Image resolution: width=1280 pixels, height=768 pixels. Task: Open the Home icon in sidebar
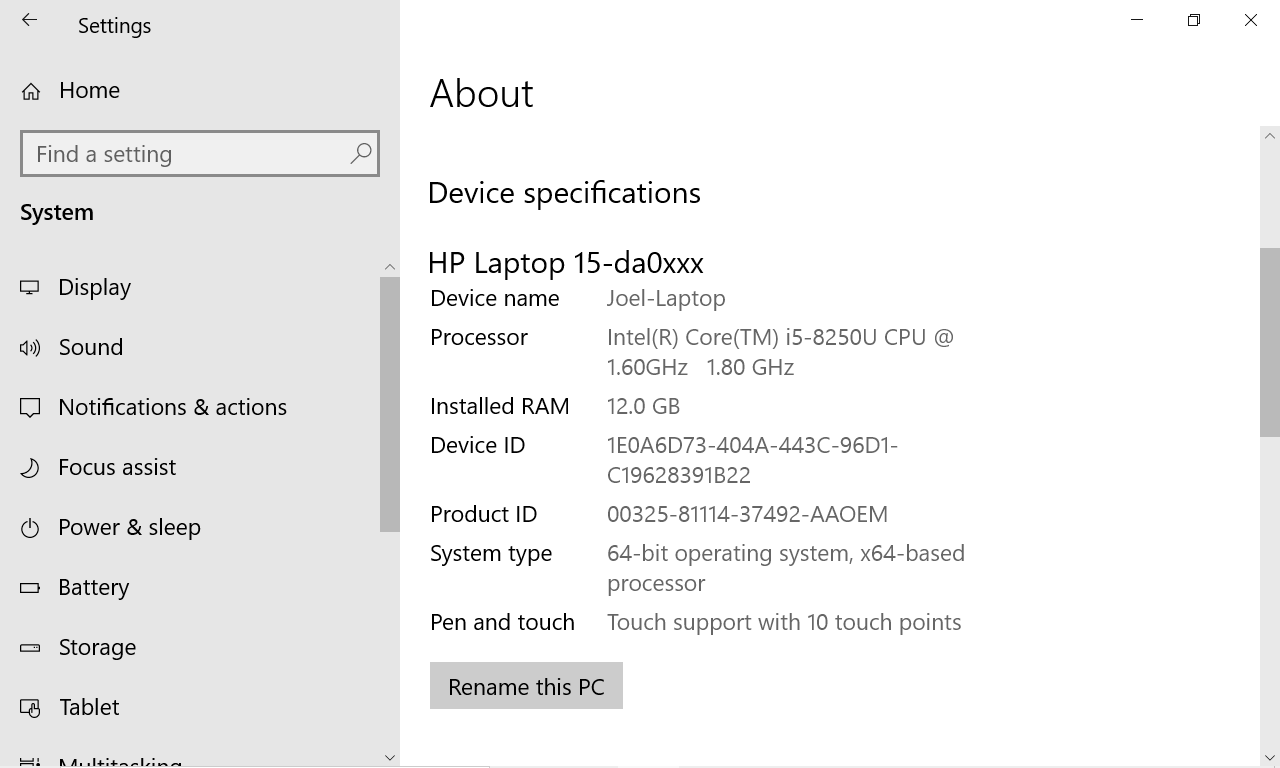pyautogui.click(x=31, y=91)
